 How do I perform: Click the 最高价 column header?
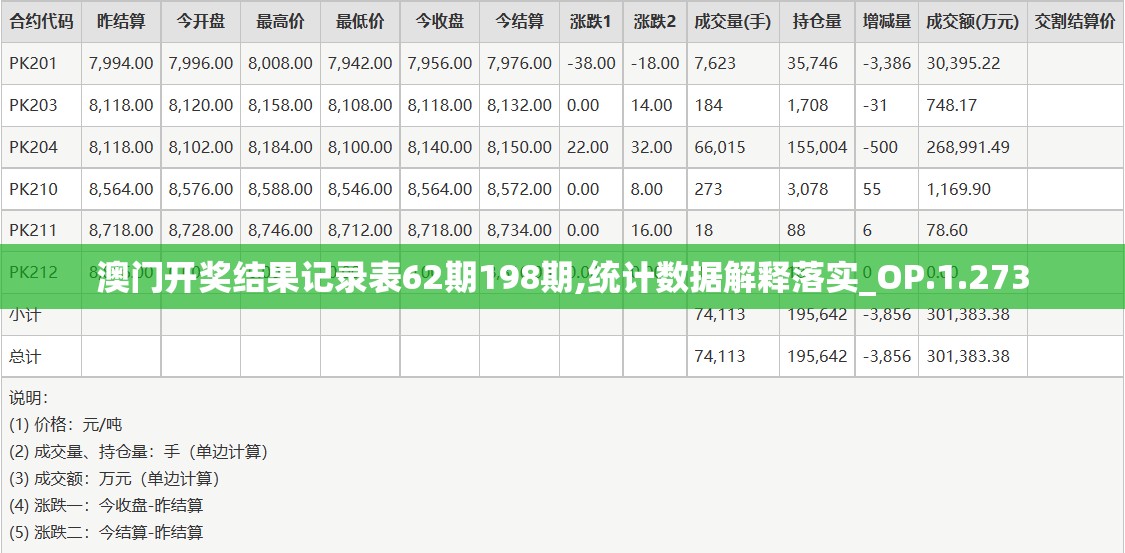point(281,22)
